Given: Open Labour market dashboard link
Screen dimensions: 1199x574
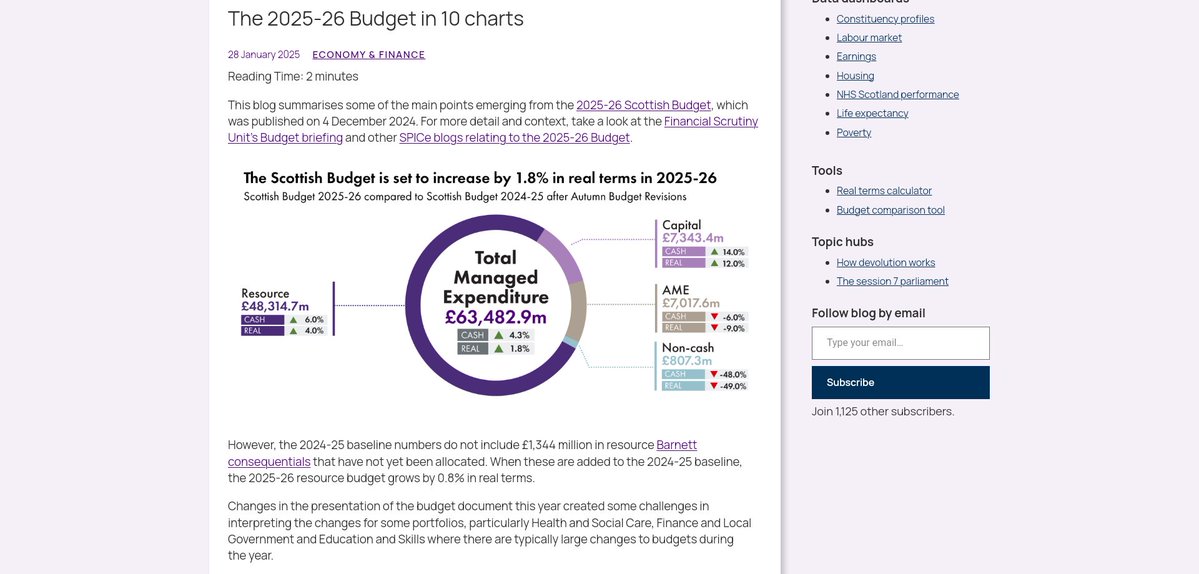Looking at the screenshot, I should tap(869, 37).
